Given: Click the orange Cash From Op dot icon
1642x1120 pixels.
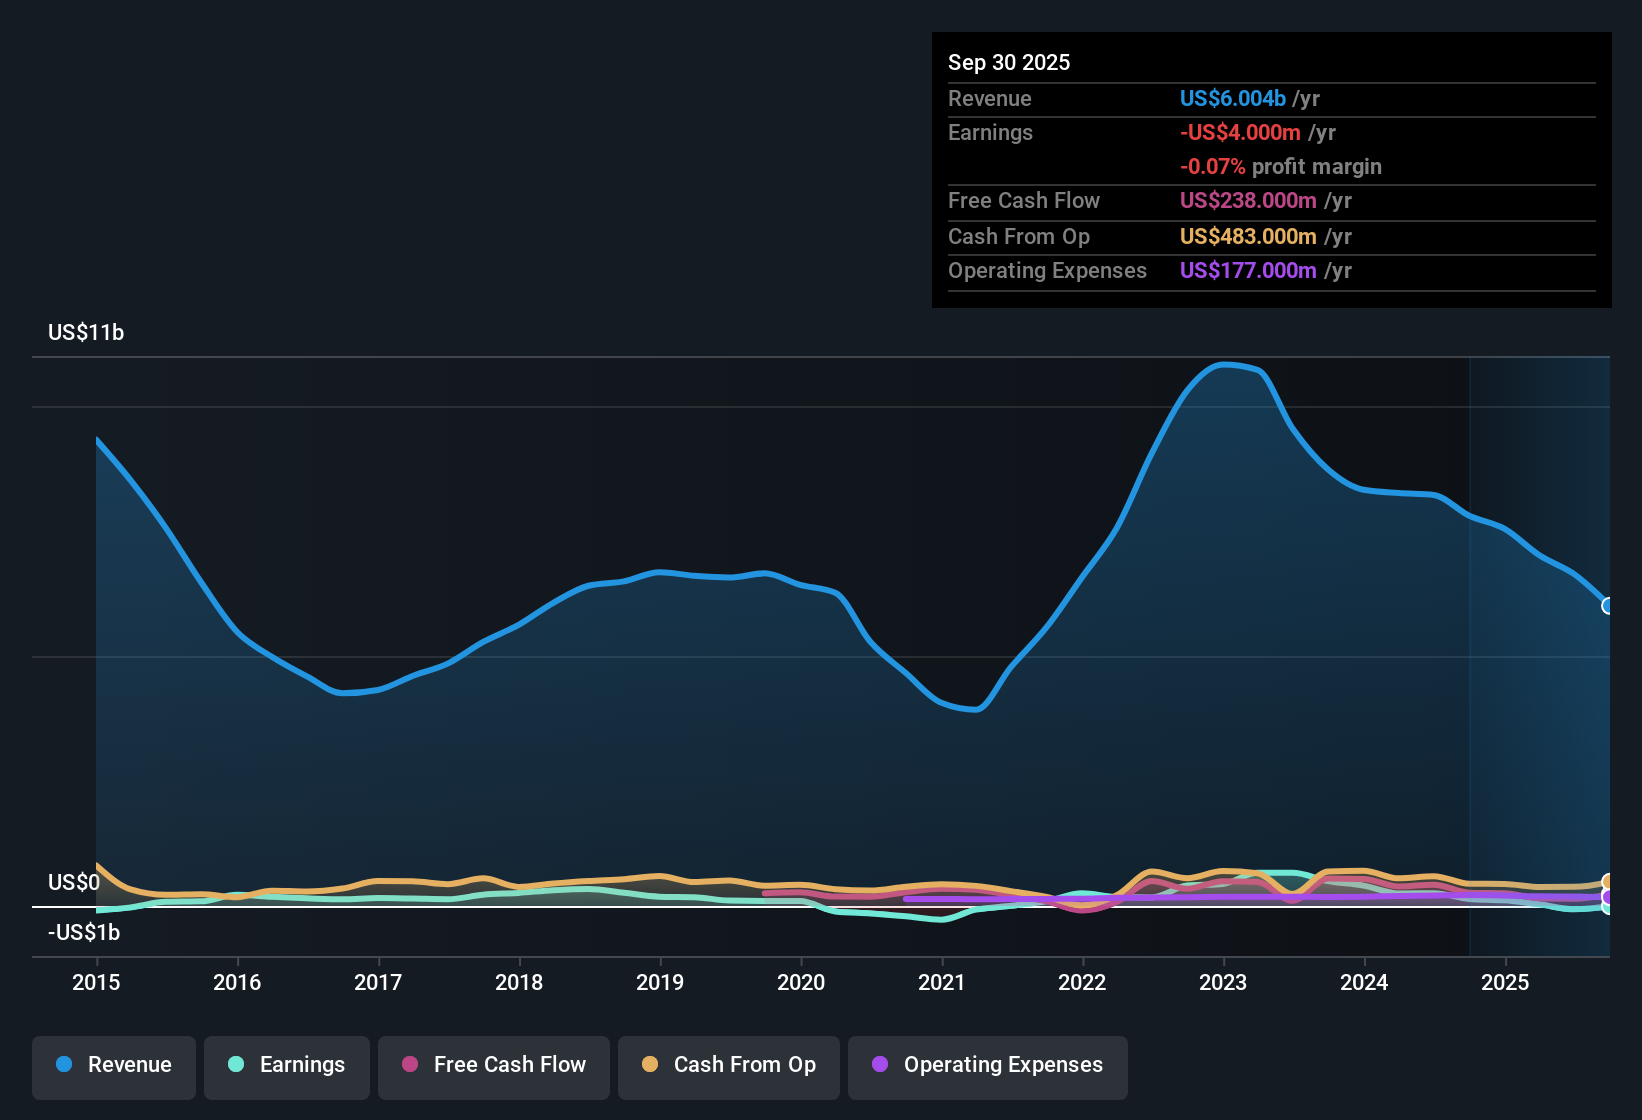Looking at the screenshot, I should [649, 1065].
